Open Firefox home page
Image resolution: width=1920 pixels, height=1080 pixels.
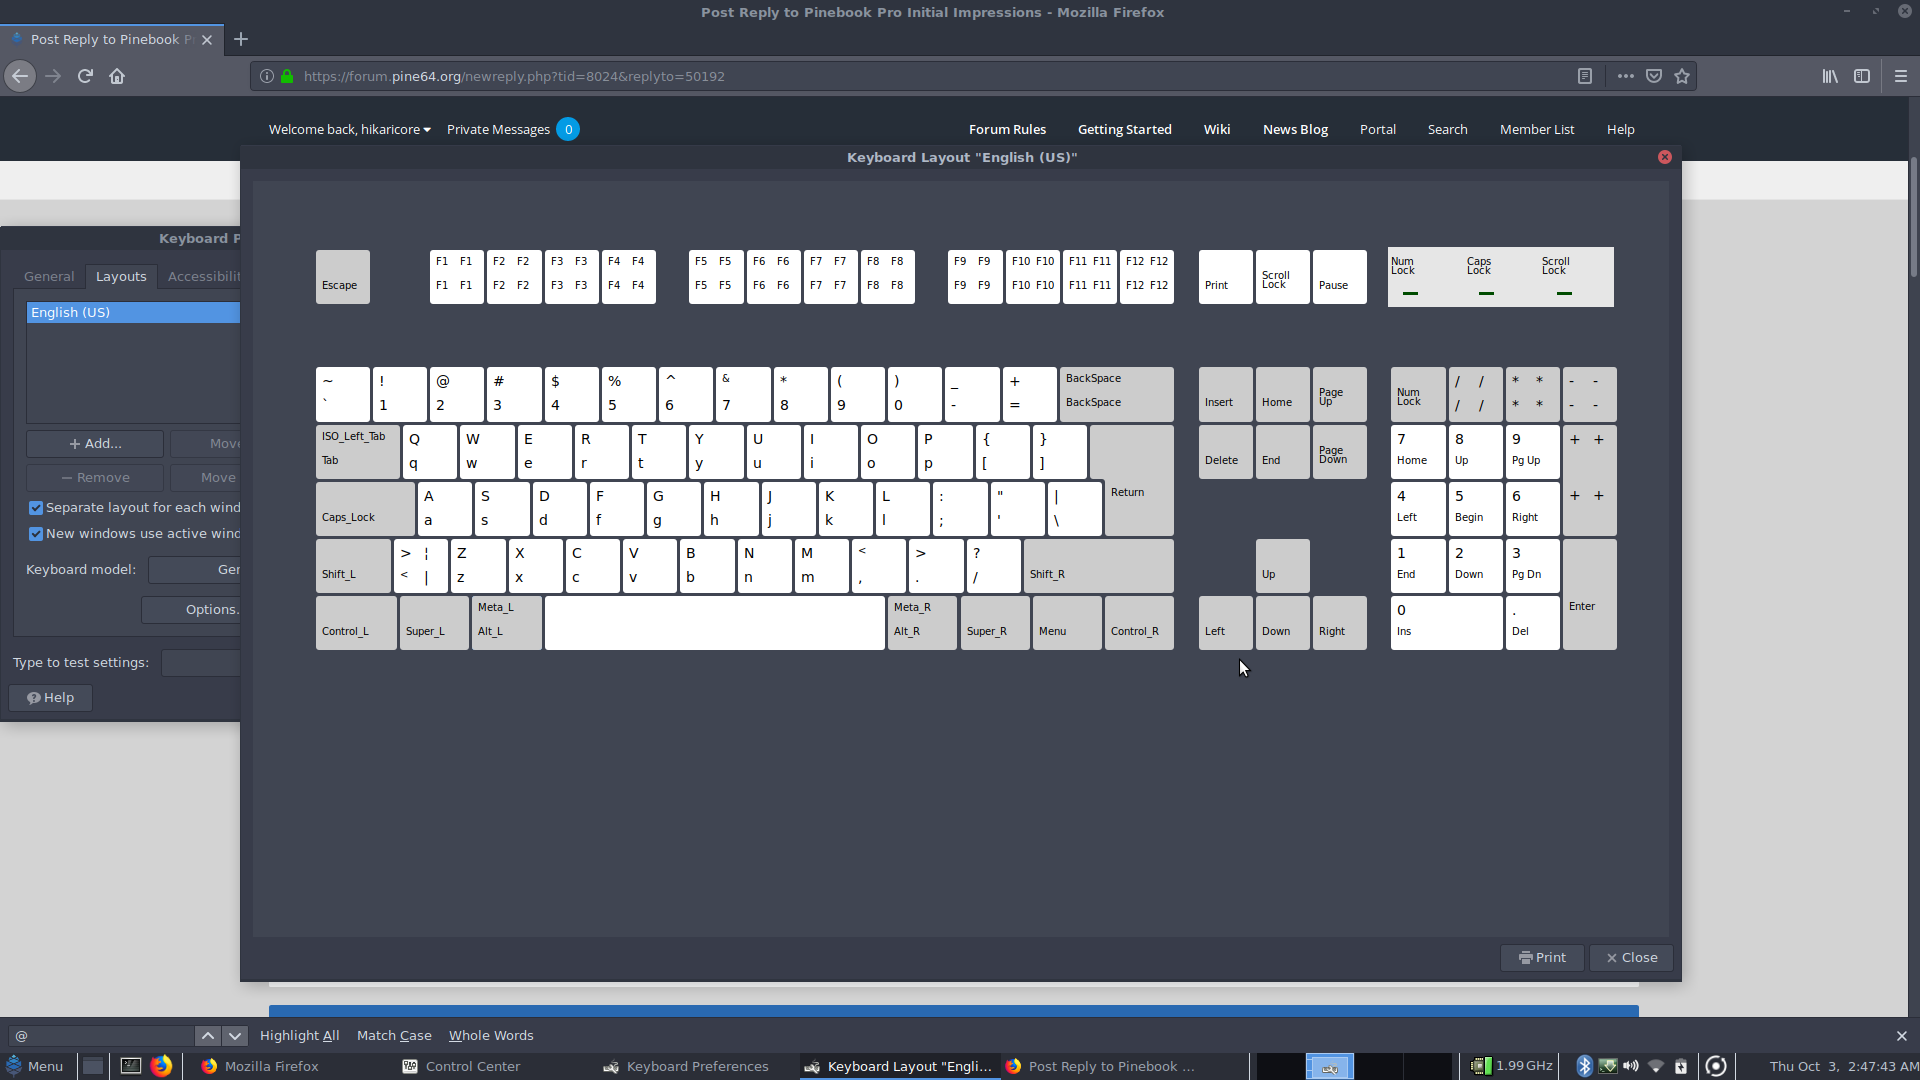[x=117, y=76]
